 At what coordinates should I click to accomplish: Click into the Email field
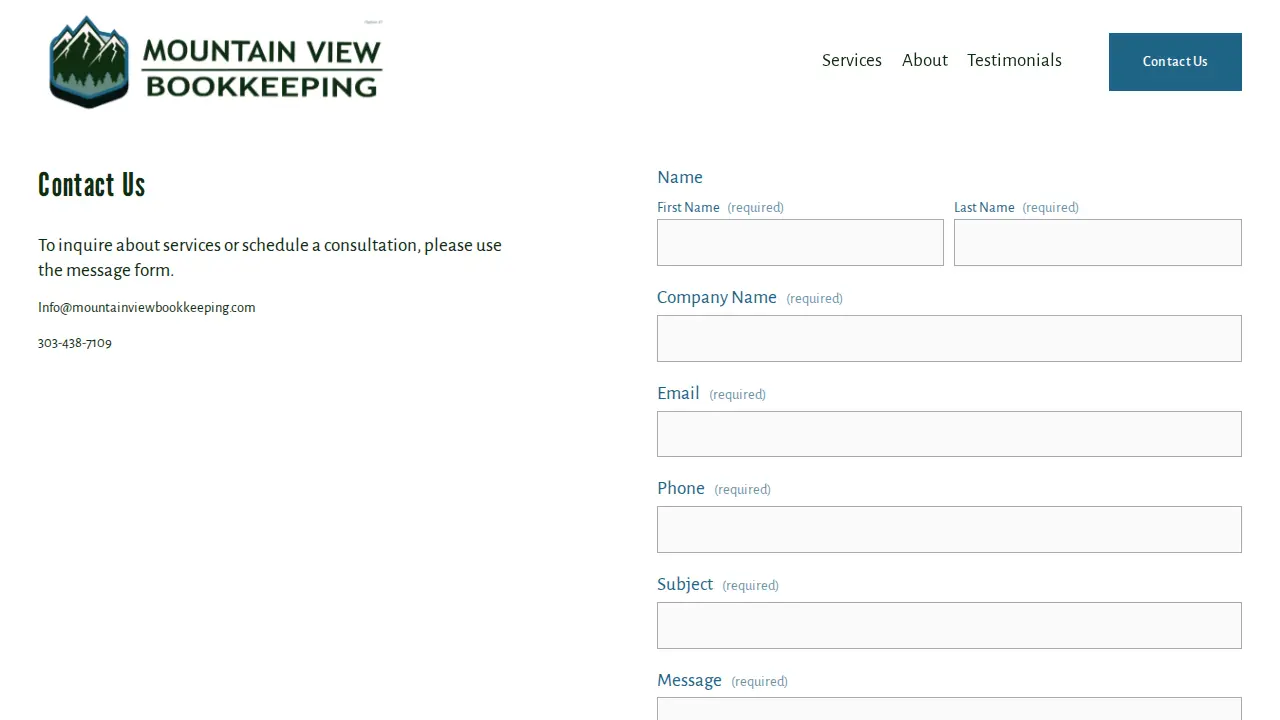pyautogui.click(x=949, y=434)
